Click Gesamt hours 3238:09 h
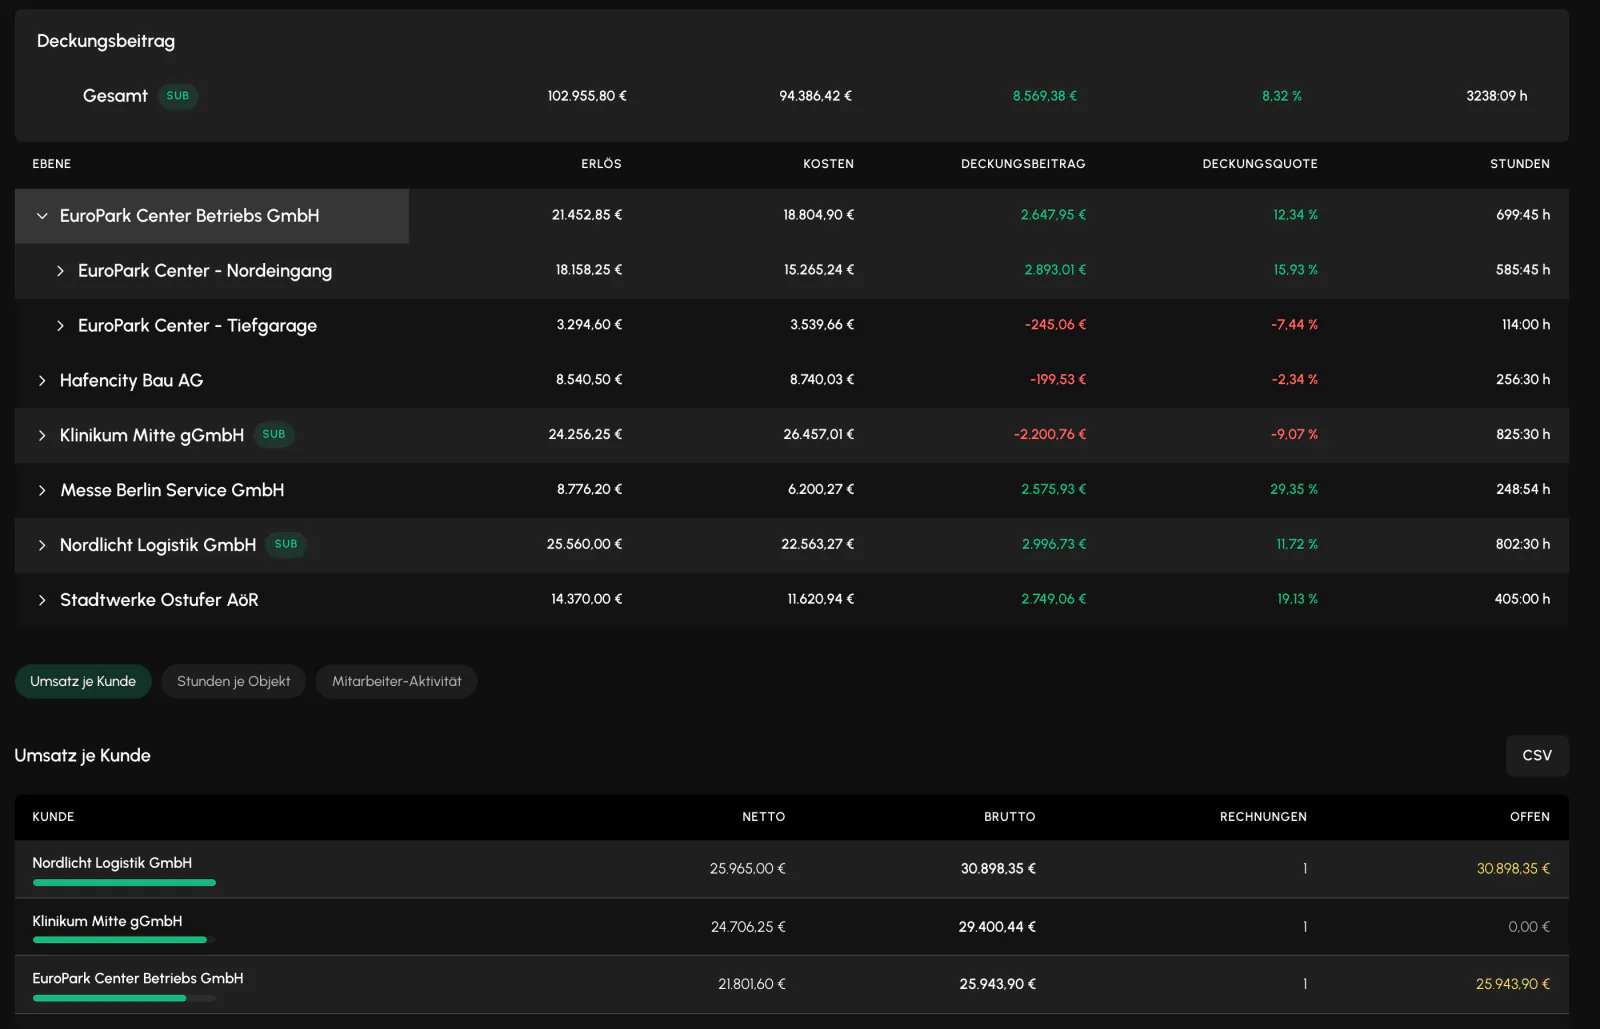The image size is (1600, 1029). pos(1497,96)
